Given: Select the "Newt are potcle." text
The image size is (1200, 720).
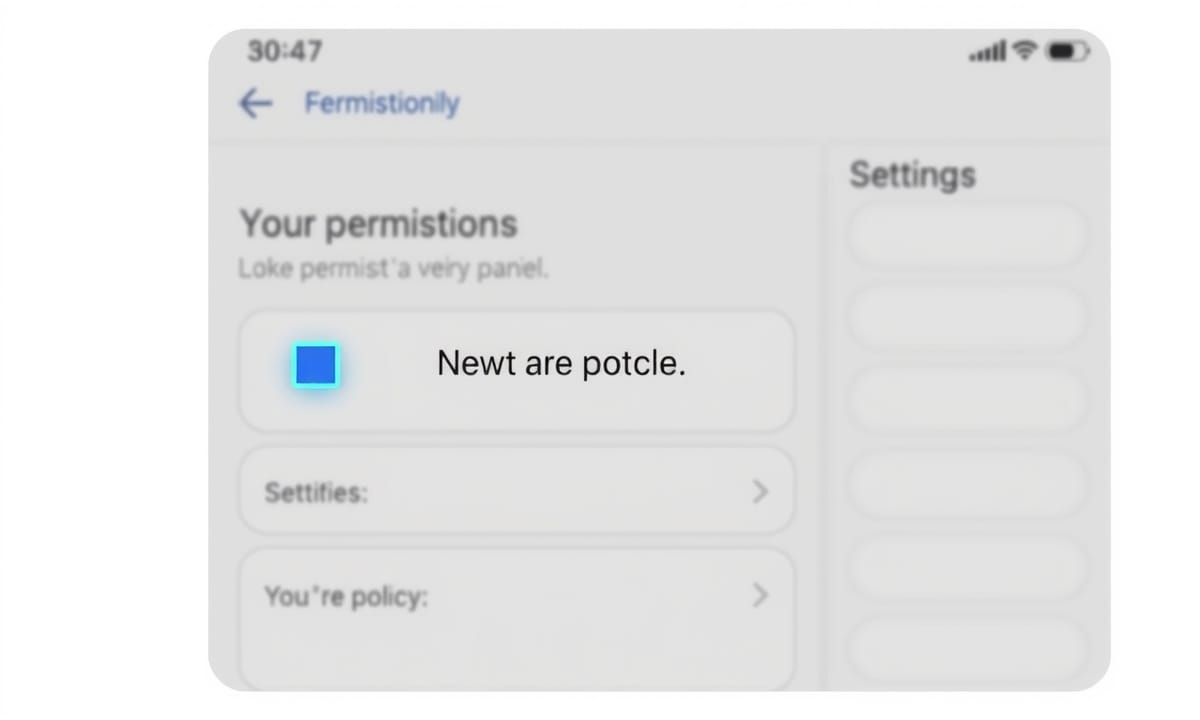Looking at the screenshot, I should [561, 364].
